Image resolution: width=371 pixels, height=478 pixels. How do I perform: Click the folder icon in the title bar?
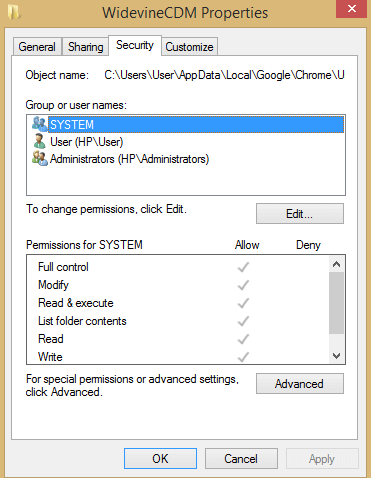[x=14, y=12]
